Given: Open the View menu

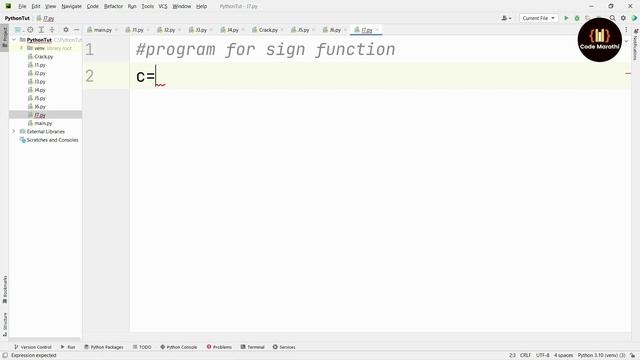Looking at the screenshot, I should (x=50, y=6).
